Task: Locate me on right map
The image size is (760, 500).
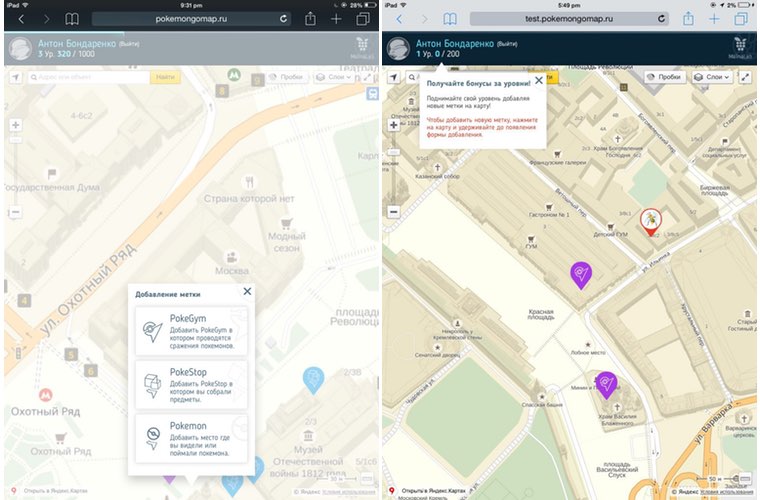Action: click(394, 77)
